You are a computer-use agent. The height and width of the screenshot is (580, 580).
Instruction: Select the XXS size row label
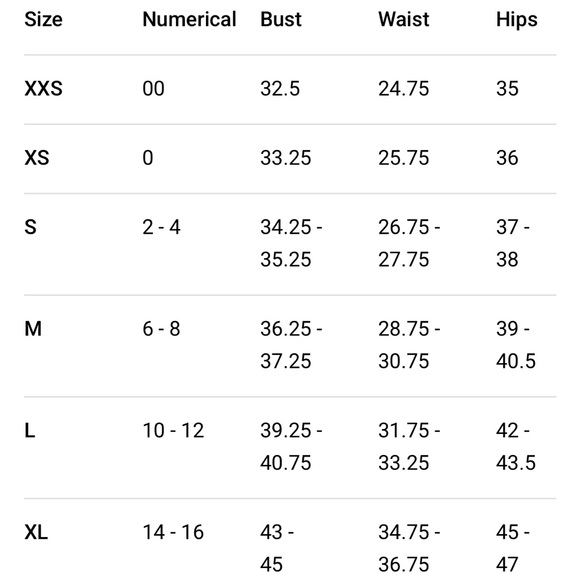click(43, 89)
